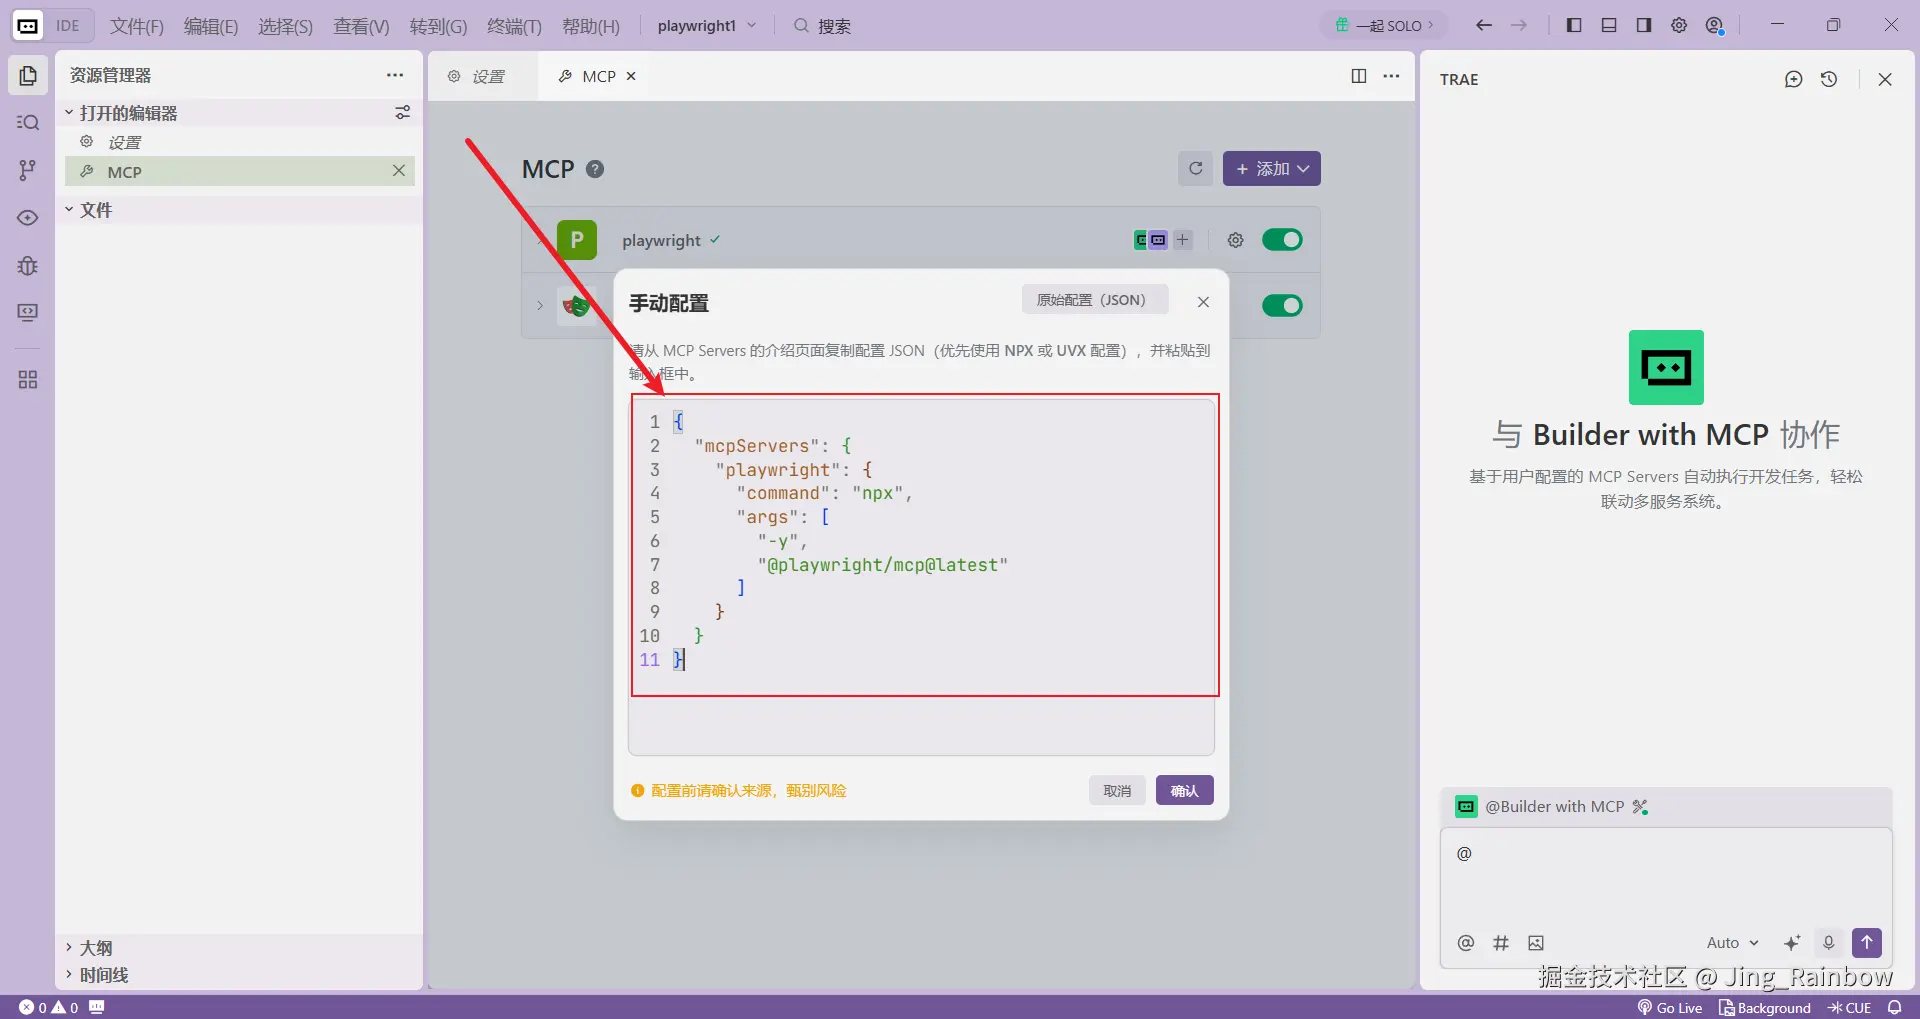Viewport: 1920px width, 1019px height.
Task: Open the 添加 dropdown button
Action: click(1271, 169)
